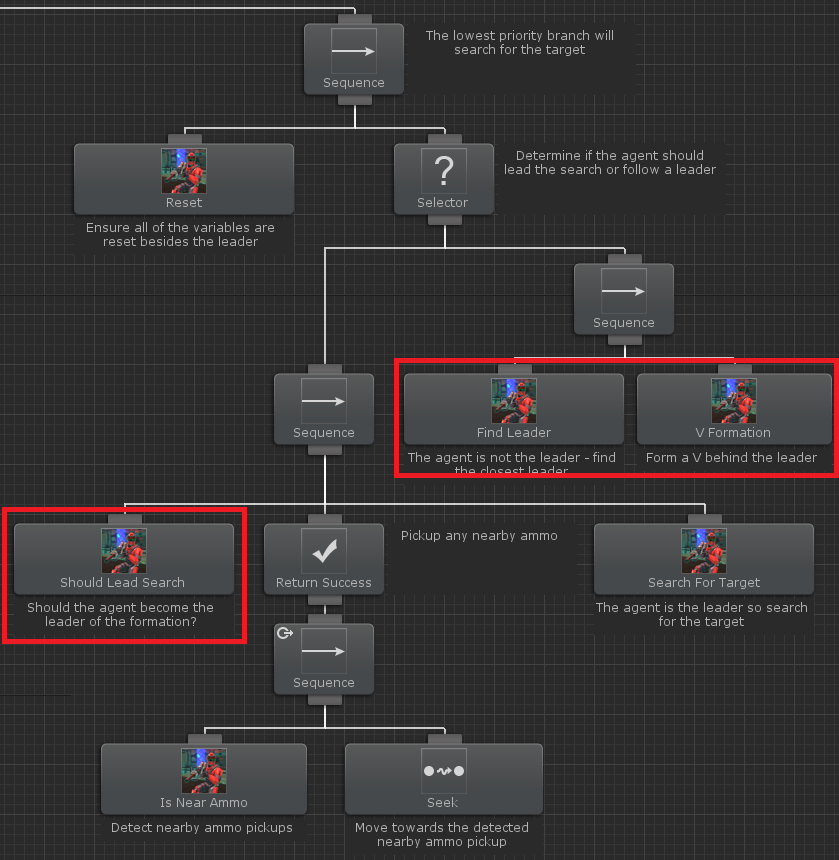Image resolution: width=839 pixels, height=860 pixels.
Task: Click the Search For Target node icon
Action: click(704, 551)
